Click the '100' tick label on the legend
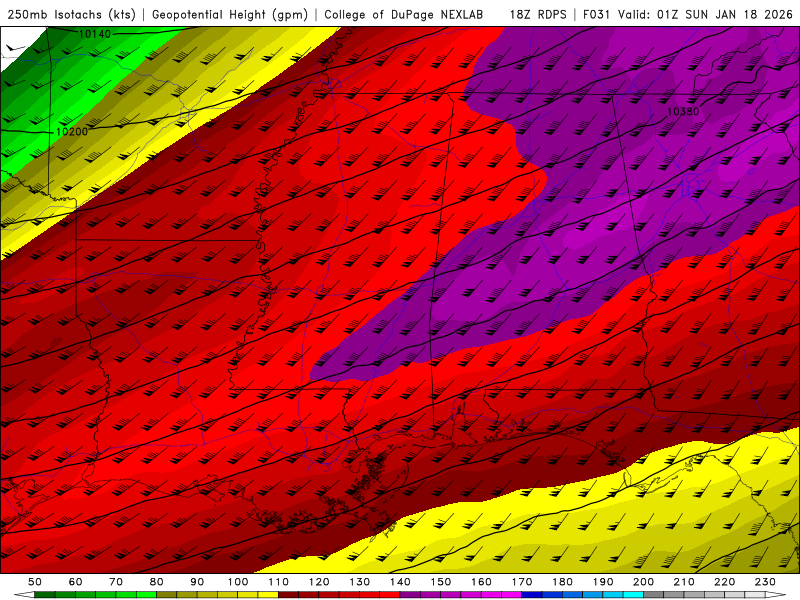The image size is (800, 600). [238, 582]
